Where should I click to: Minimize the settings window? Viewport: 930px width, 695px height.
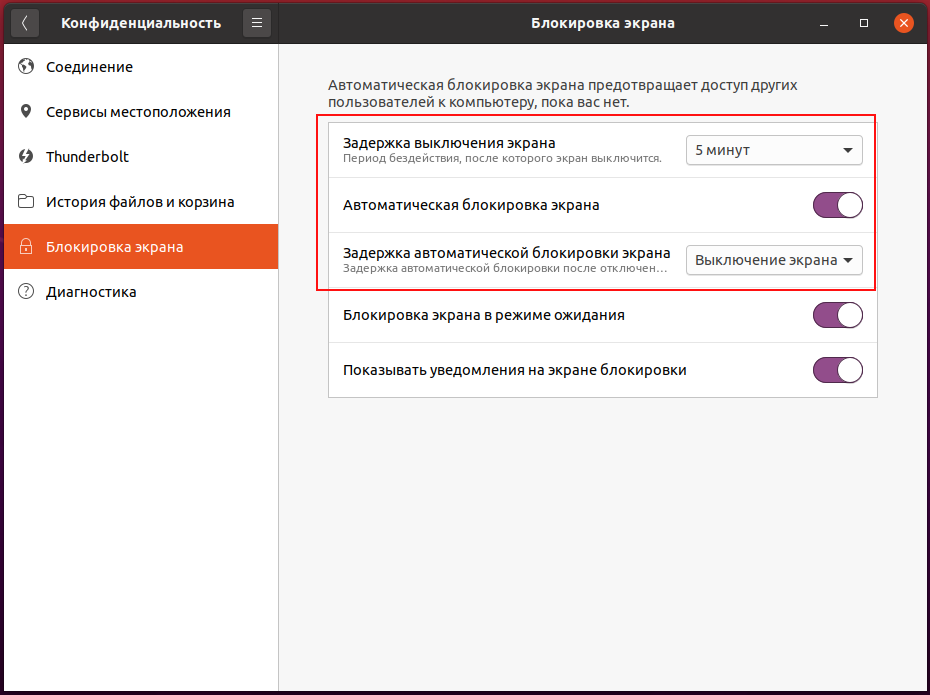(824, 23)
